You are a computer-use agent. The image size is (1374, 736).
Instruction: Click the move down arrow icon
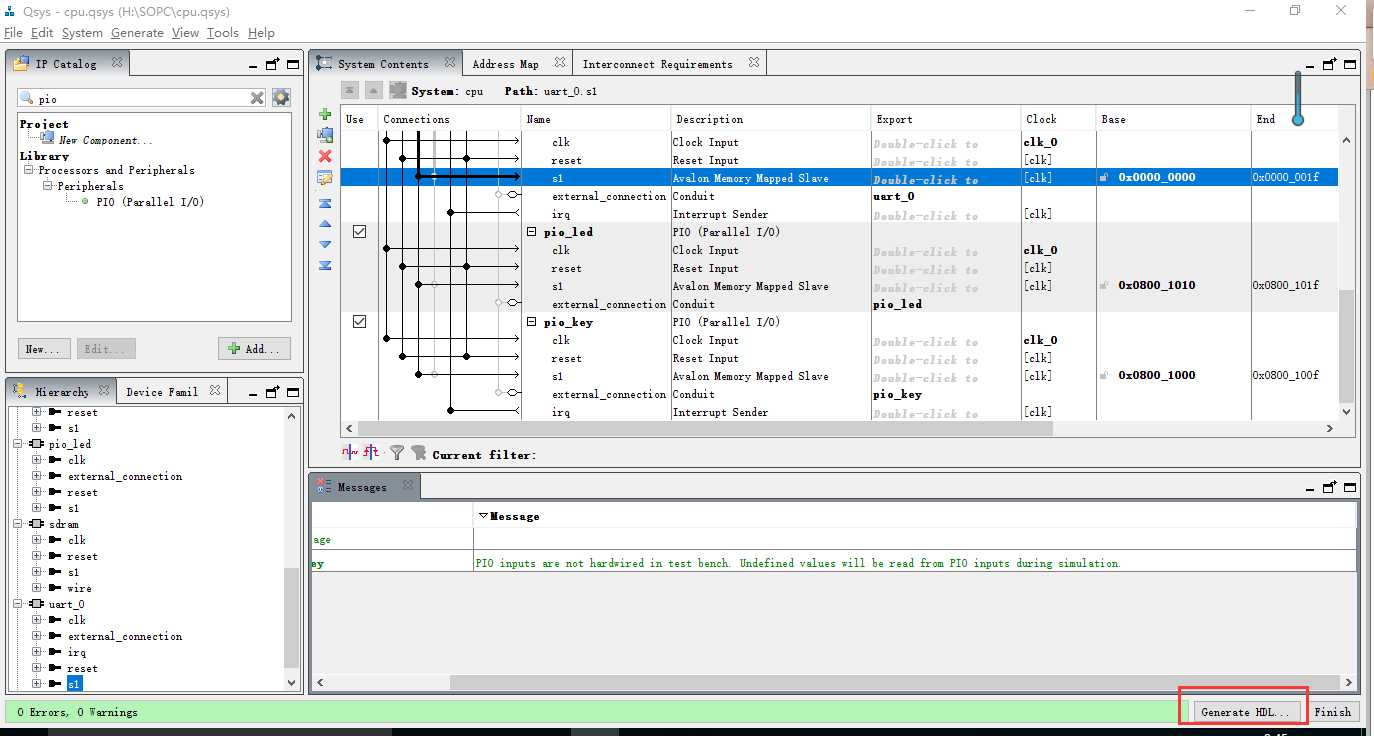point(325,244)
